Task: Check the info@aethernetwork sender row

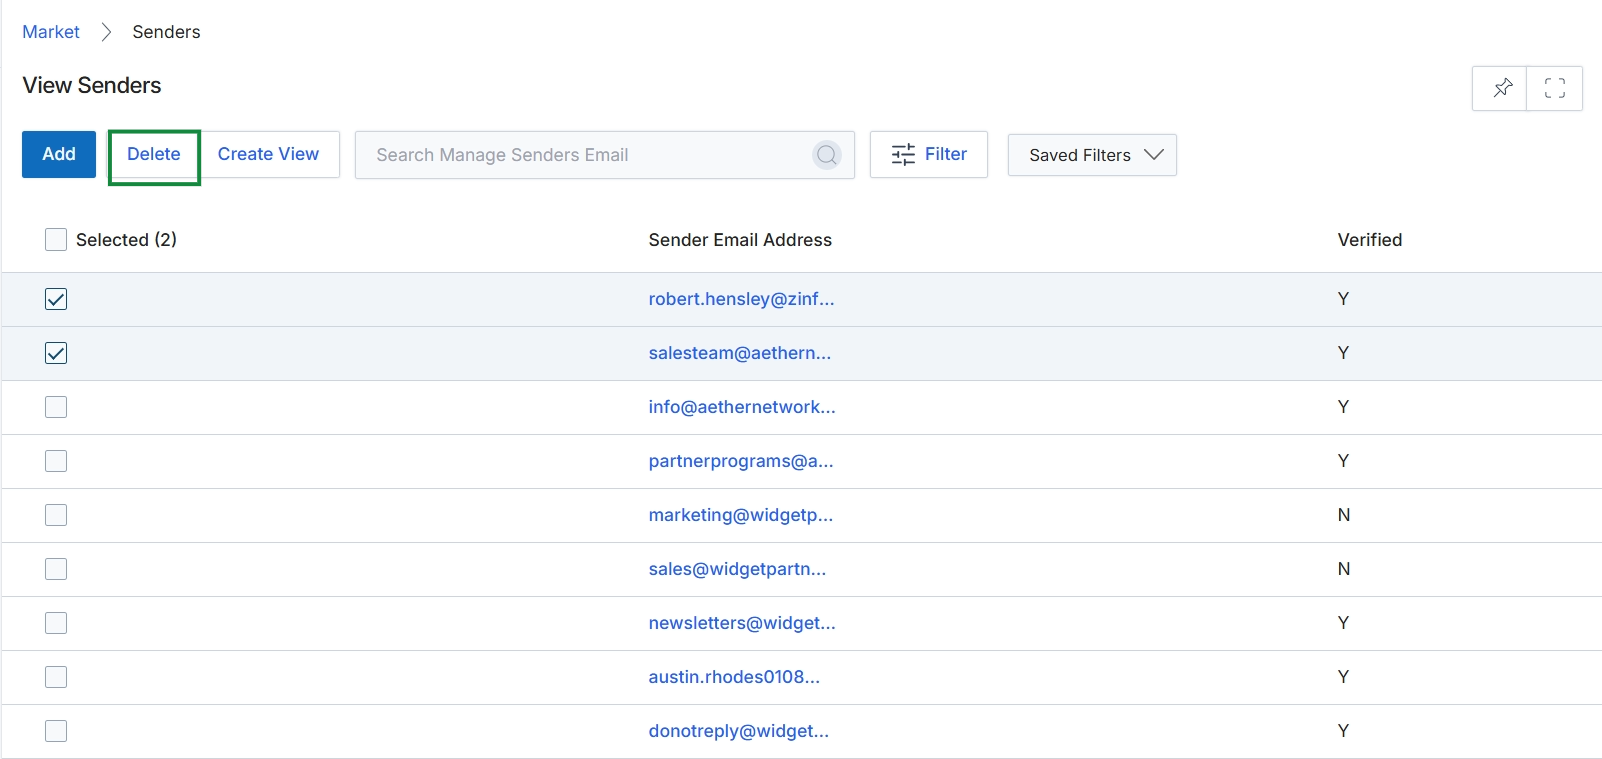Action: [x=56, y=407]
